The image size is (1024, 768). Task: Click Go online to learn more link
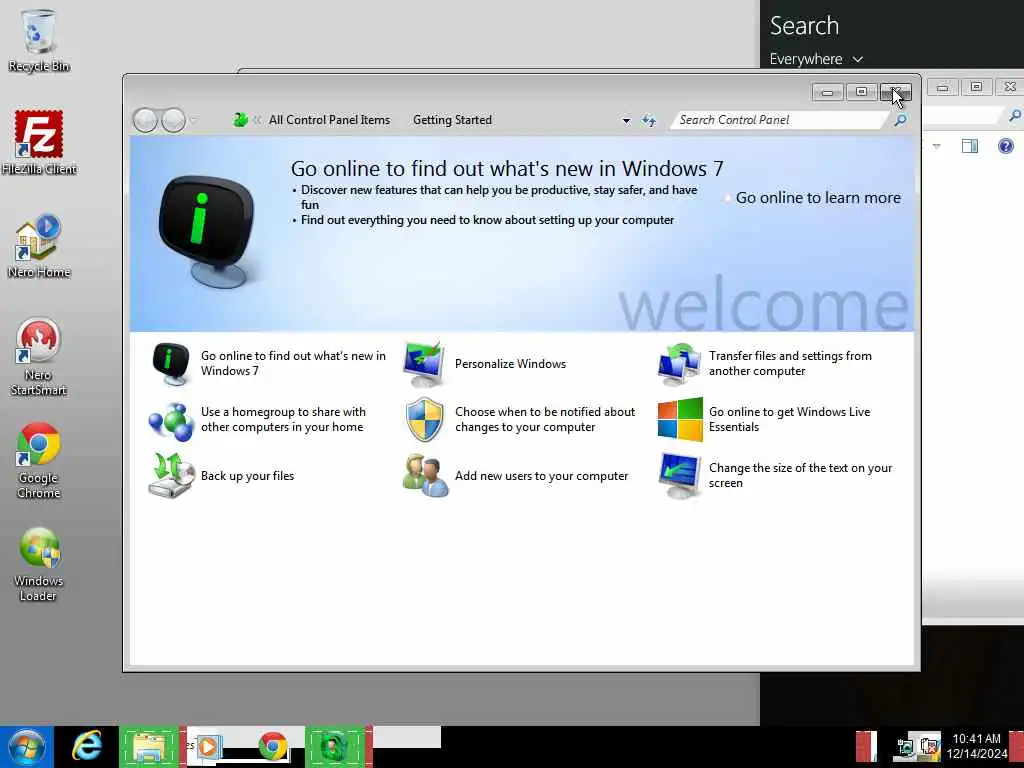(818, 197)
